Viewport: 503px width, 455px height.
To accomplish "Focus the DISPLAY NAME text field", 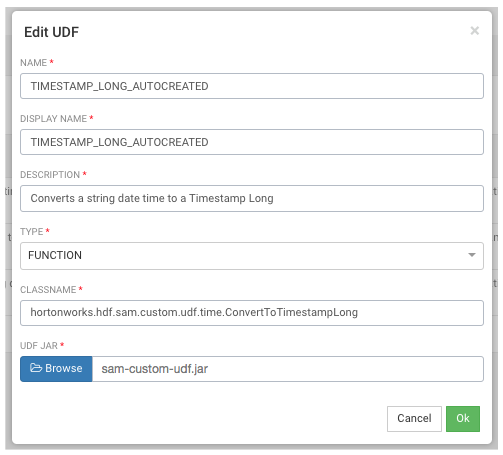I will [252, 142].
